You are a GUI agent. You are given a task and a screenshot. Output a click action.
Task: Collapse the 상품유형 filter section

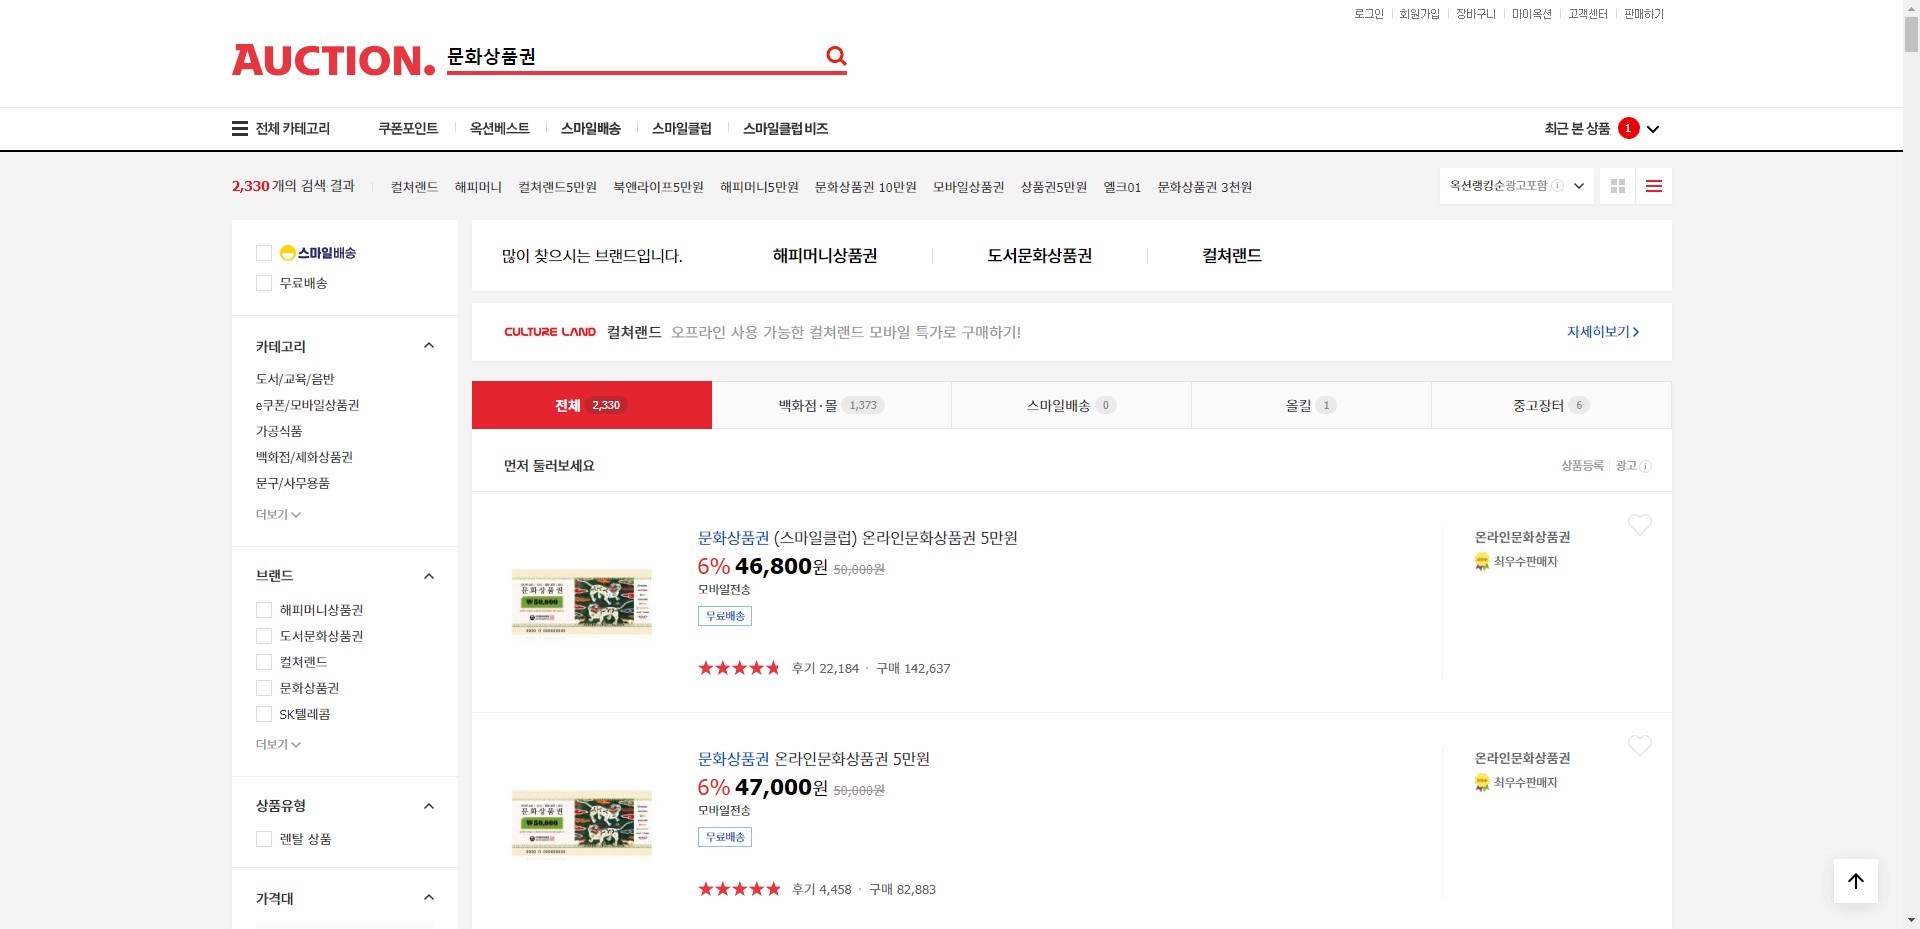pyautogui.click(x=429, y=806)
